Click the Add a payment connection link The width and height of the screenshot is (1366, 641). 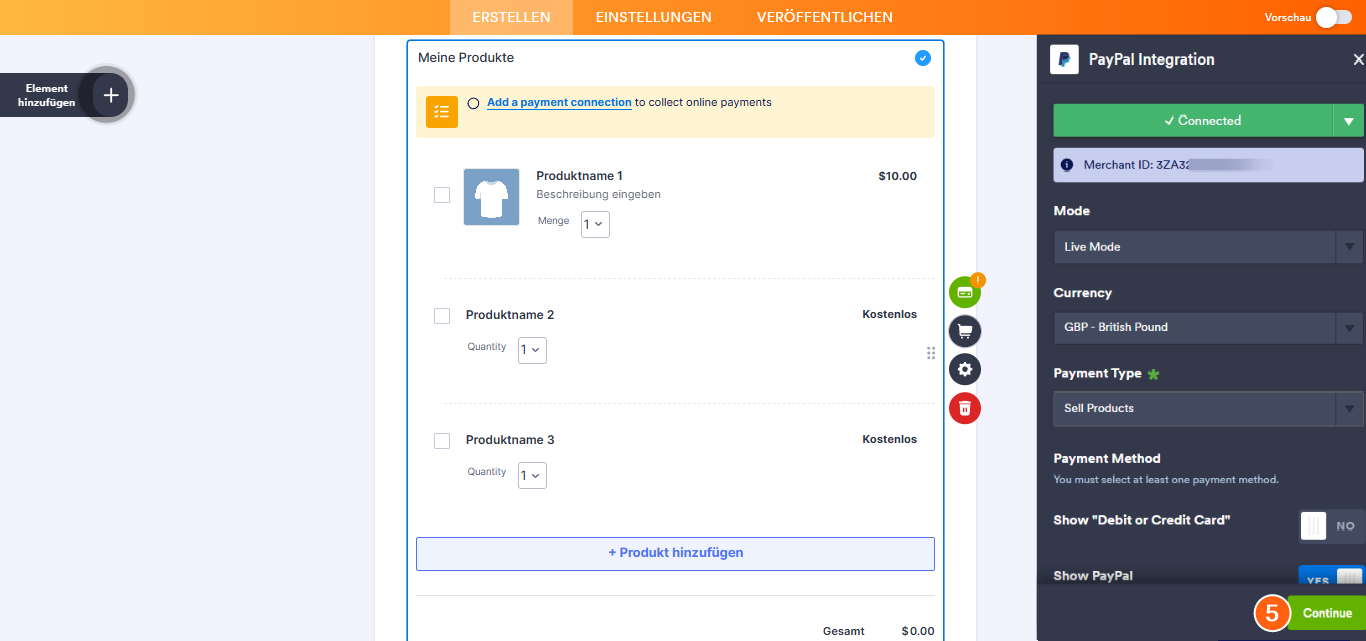(x=559, y=102)
